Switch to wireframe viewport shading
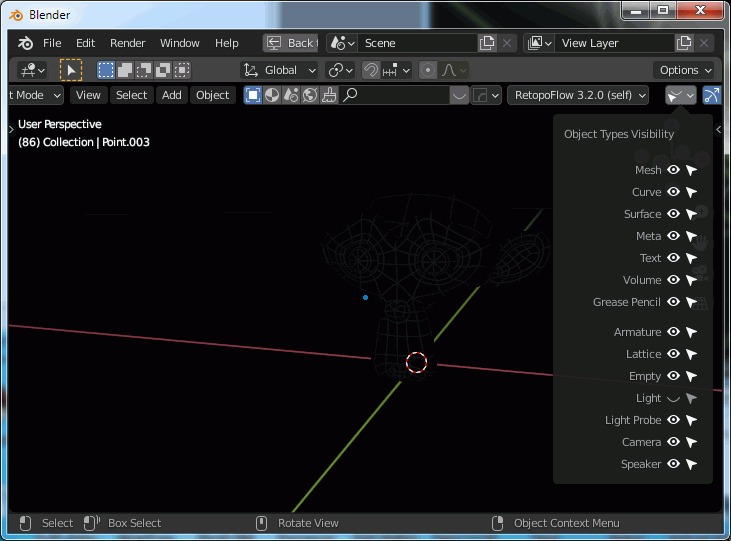 (x=253, y=95)
